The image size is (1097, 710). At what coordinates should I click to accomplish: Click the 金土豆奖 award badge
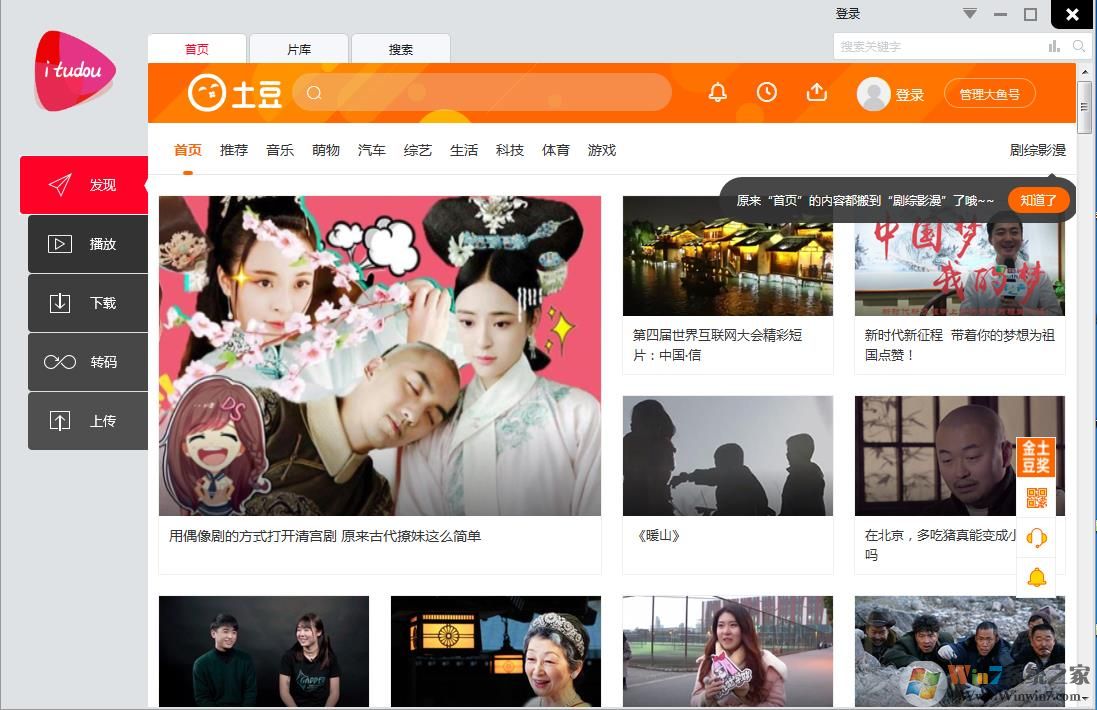(x=1037, y=456)
